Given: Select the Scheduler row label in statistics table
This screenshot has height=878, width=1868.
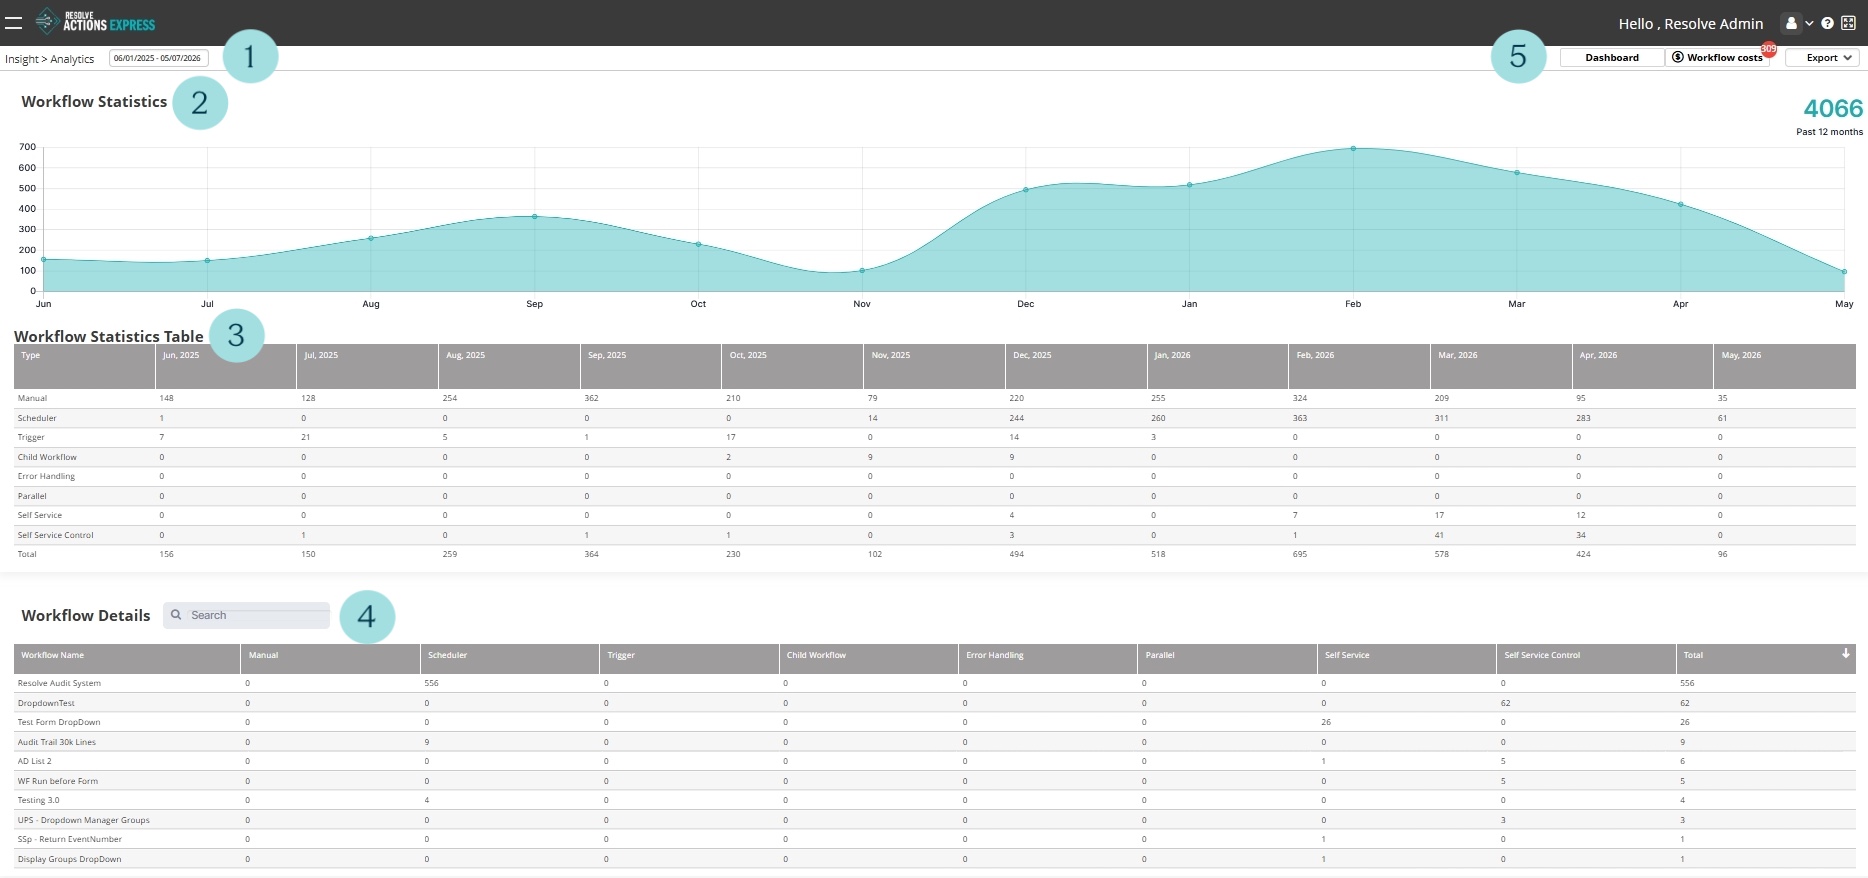Looking at the screenshot, I should tap(37, 418).
